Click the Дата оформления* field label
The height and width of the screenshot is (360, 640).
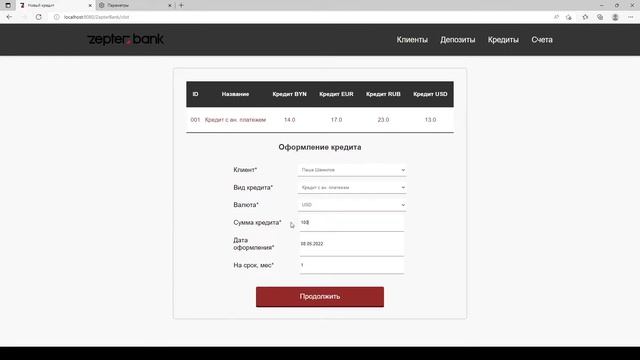pos(253,244)
